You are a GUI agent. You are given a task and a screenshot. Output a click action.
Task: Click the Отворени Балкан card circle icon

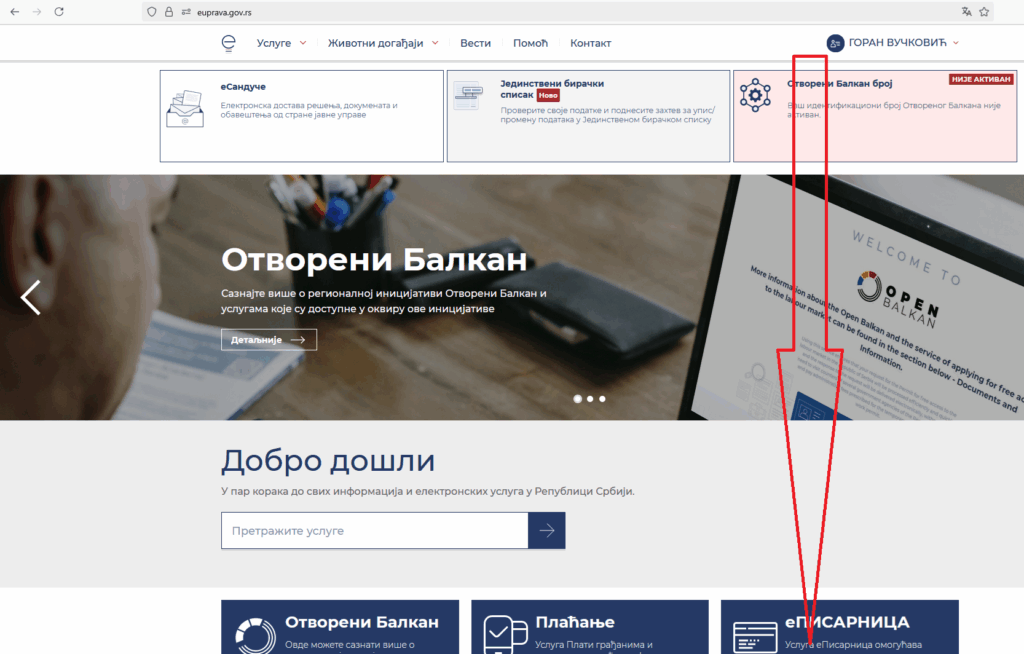pos(255,636)
